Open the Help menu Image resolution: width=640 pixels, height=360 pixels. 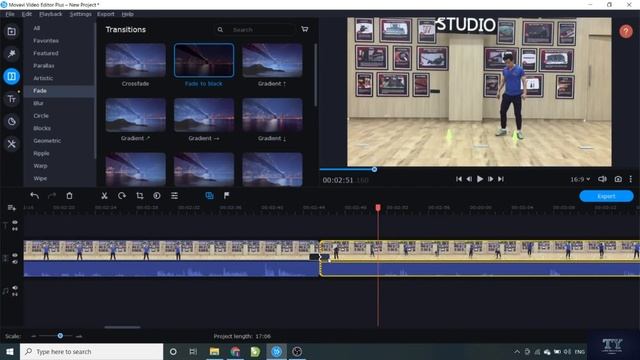pyautogui.click(x=127, y=14)
